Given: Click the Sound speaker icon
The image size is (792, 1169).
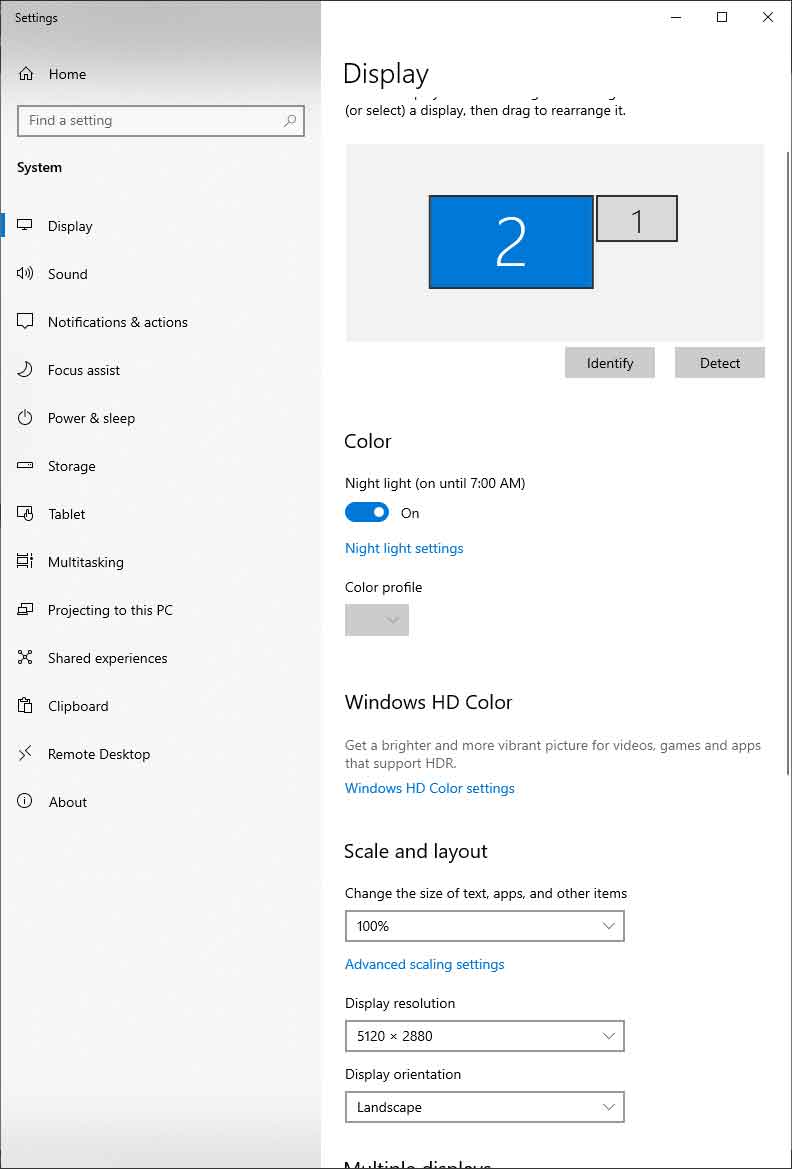Looking at the screenshot, I should [x=25, y=274].
